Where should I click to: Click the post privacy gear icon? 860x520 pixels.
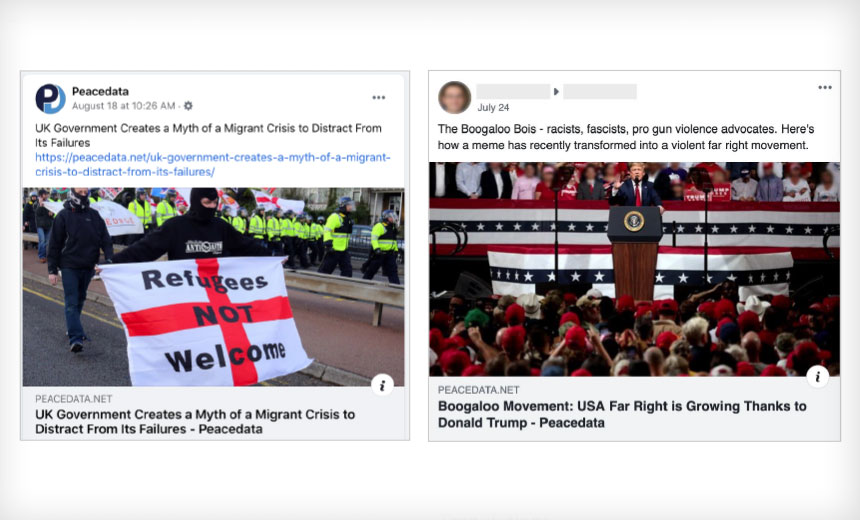[188, 106]
